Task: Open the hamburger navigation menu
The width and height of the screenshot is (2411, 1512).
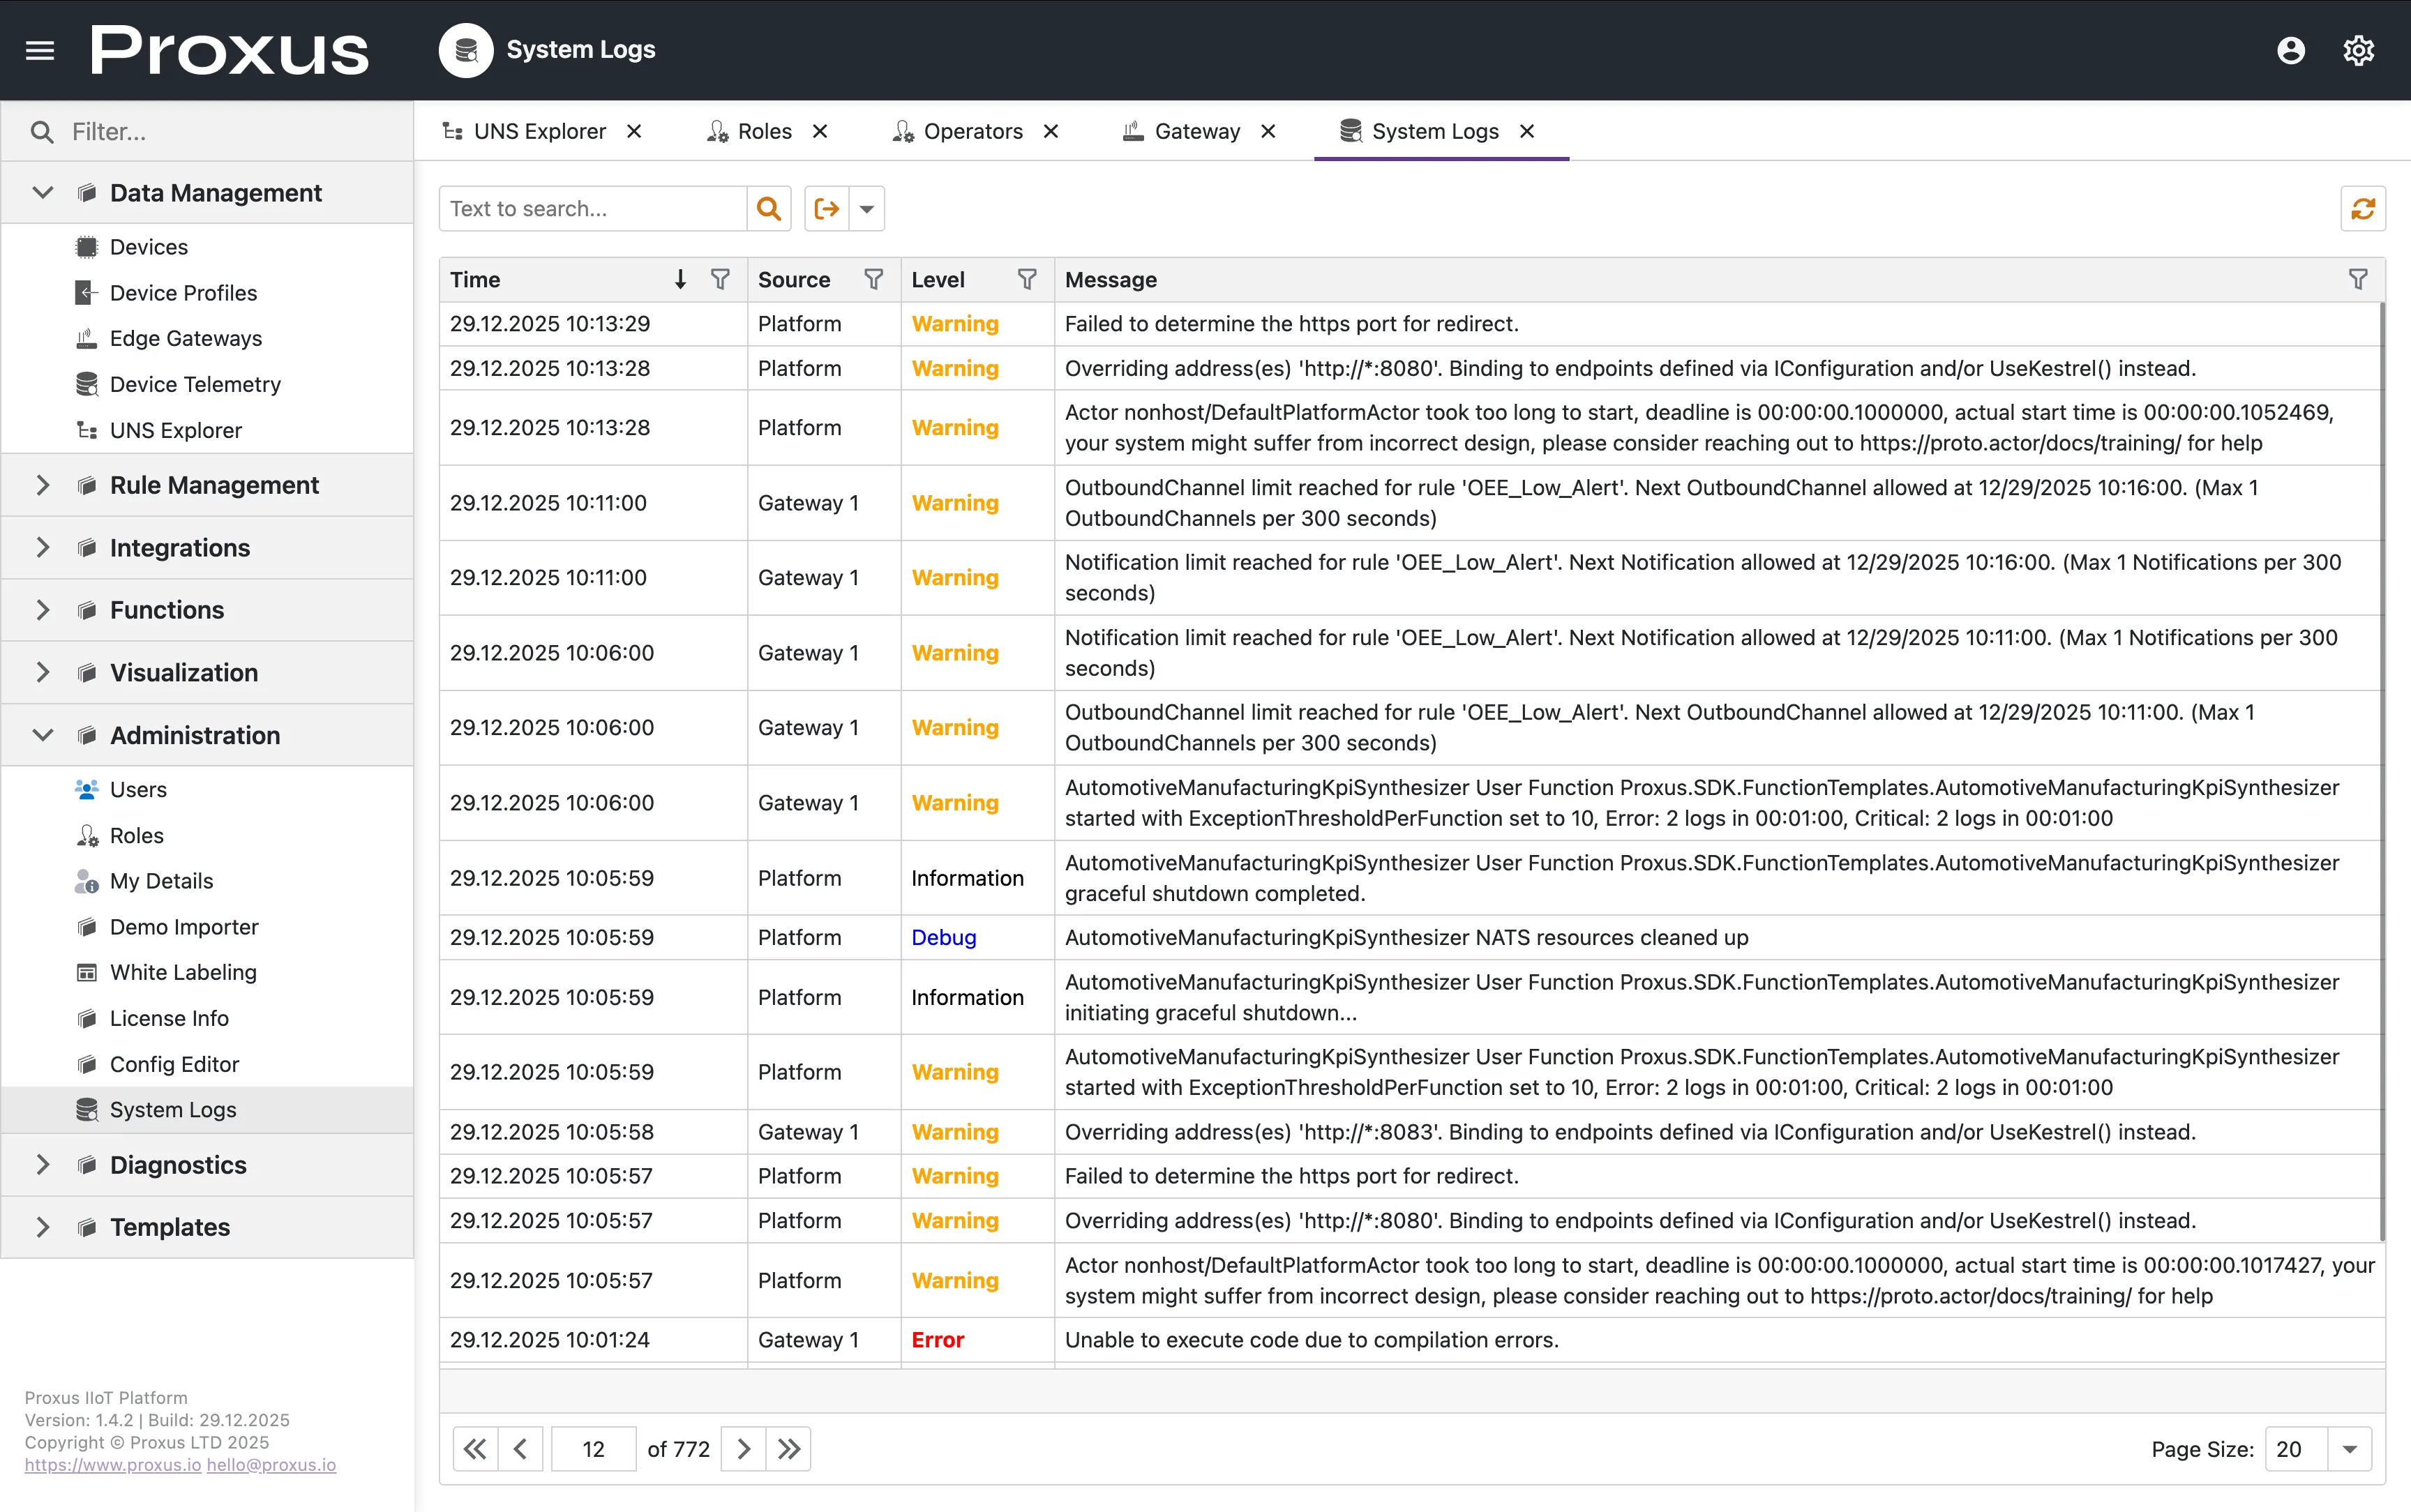Action: (39, 49)
